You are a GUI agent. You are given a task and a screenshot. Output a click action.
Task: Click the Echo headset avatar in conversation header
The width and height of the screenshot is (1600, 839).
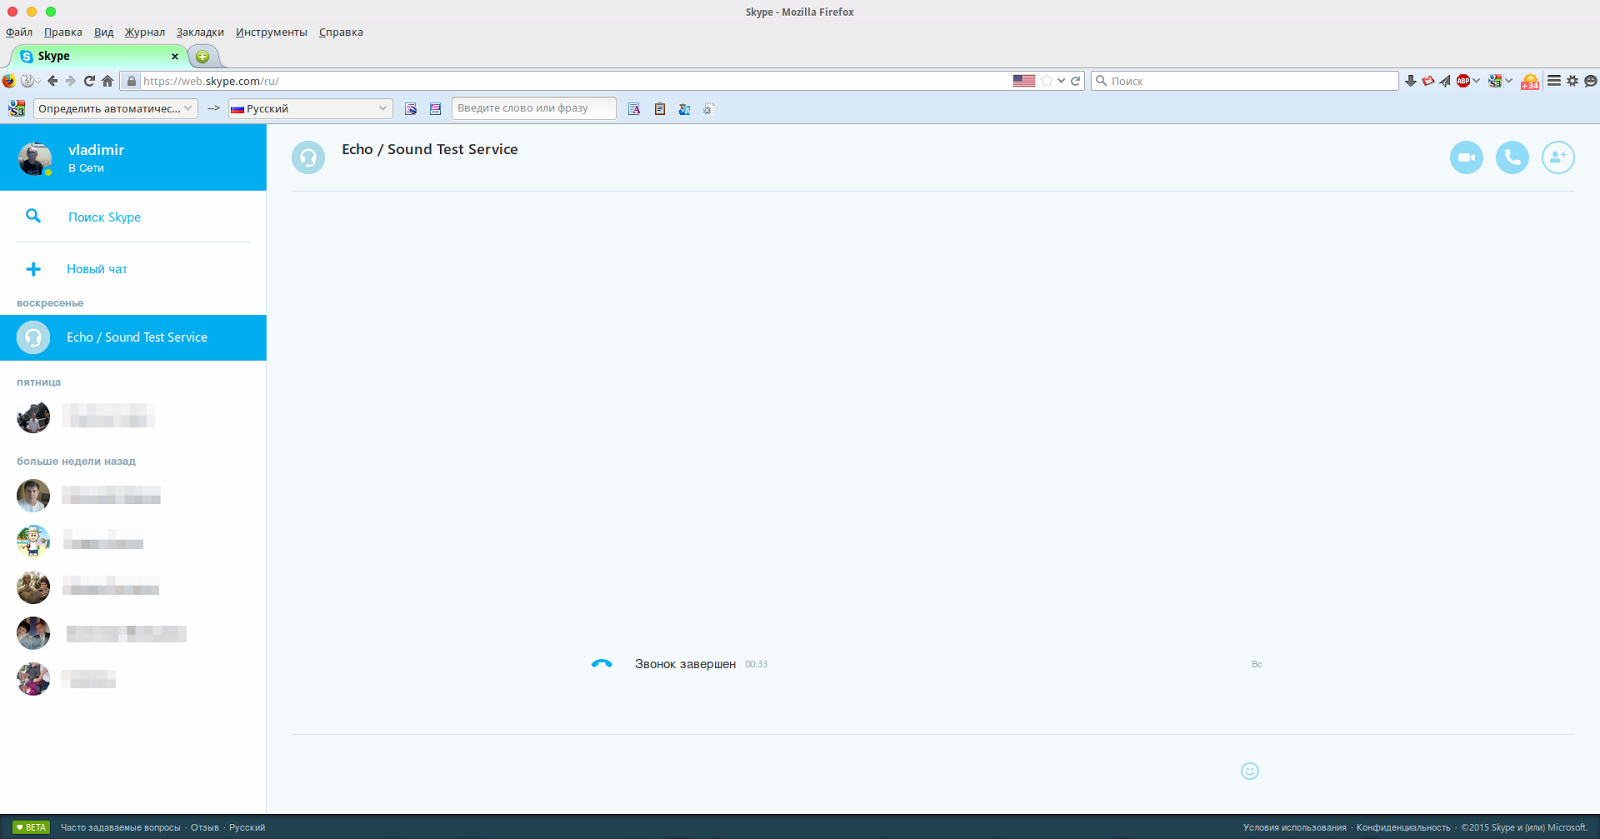coord(308,157)
